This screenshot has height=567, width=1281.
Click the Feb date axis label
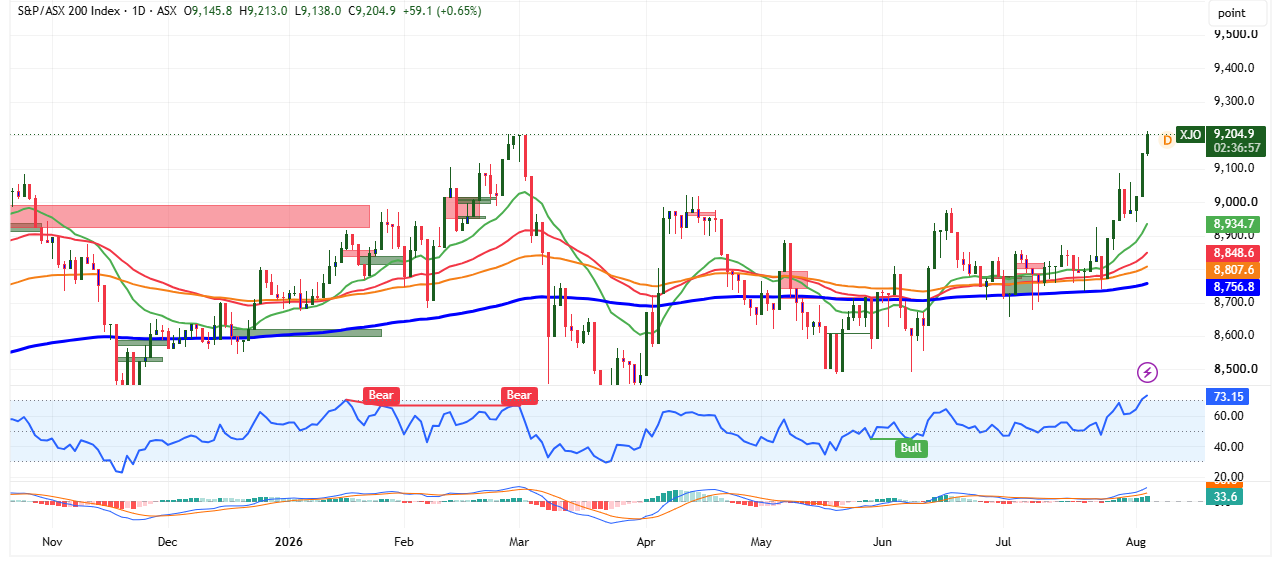point(403,541)
